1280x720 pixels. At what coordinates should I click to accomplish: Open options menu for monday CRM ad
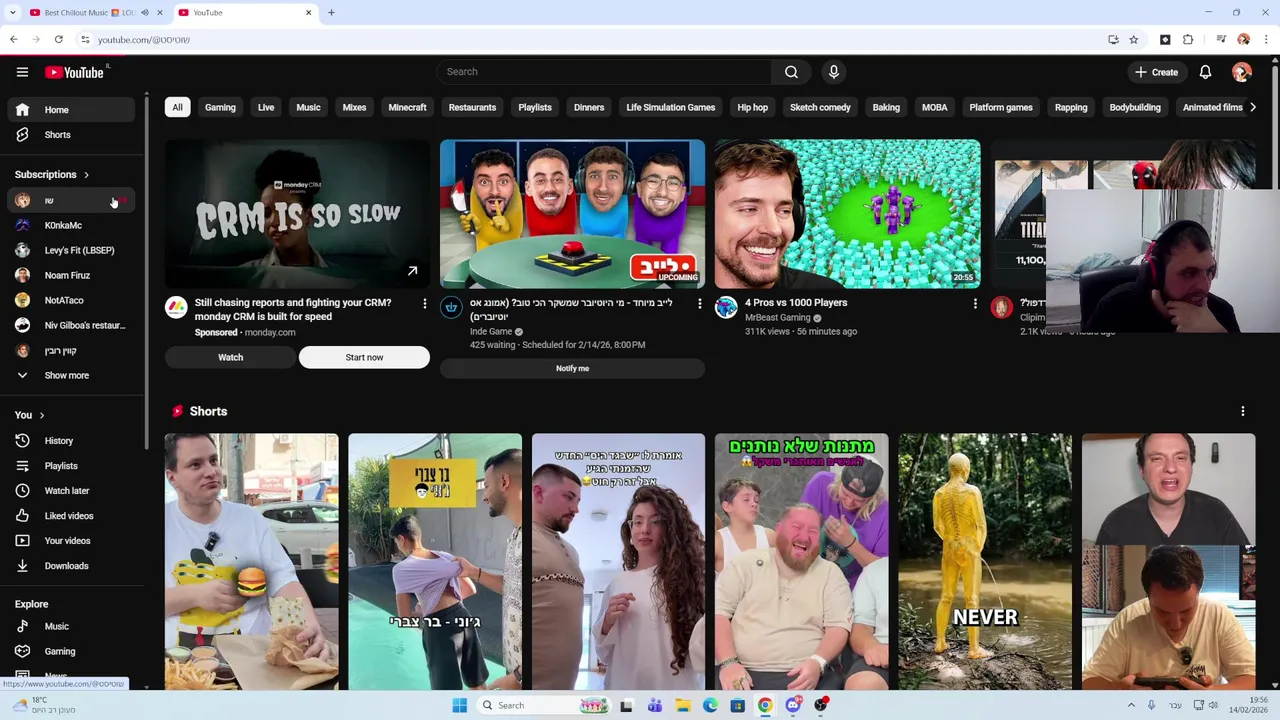(x=424, y=304)
